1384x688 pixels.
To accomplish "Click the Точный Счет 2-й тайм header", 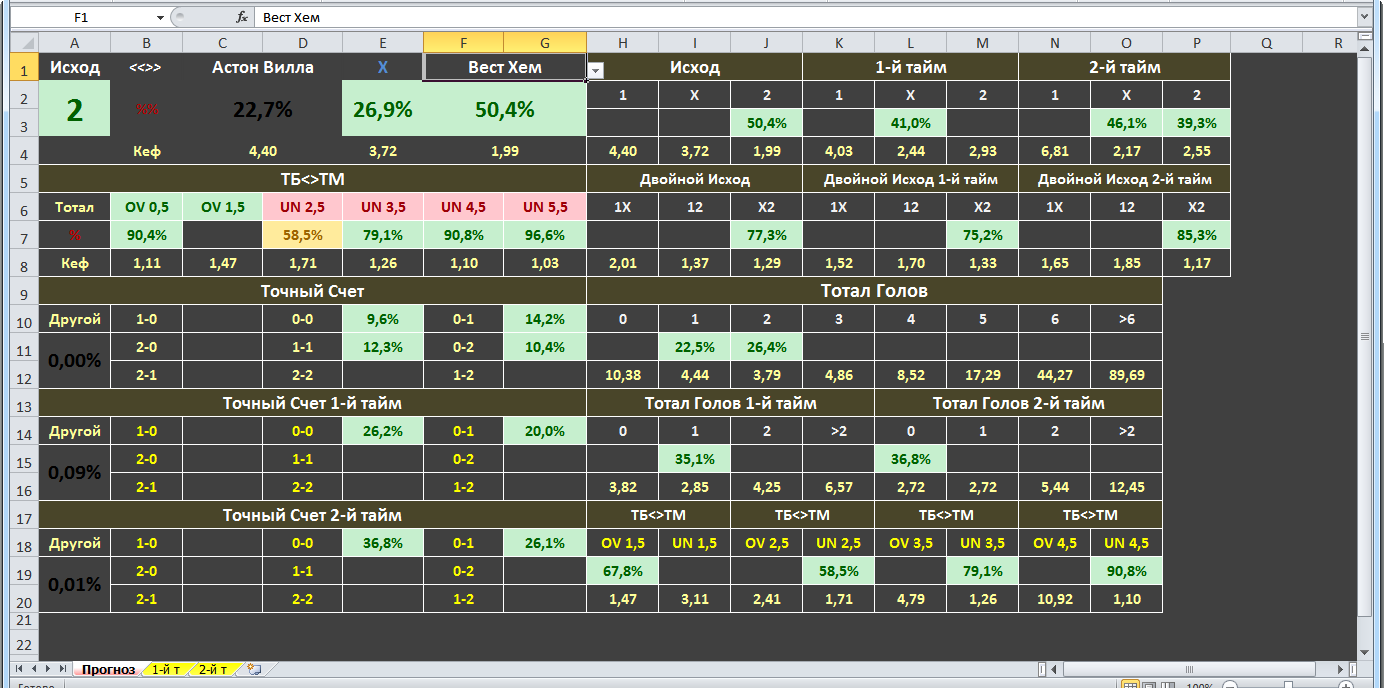I will [x=312, y=516].
